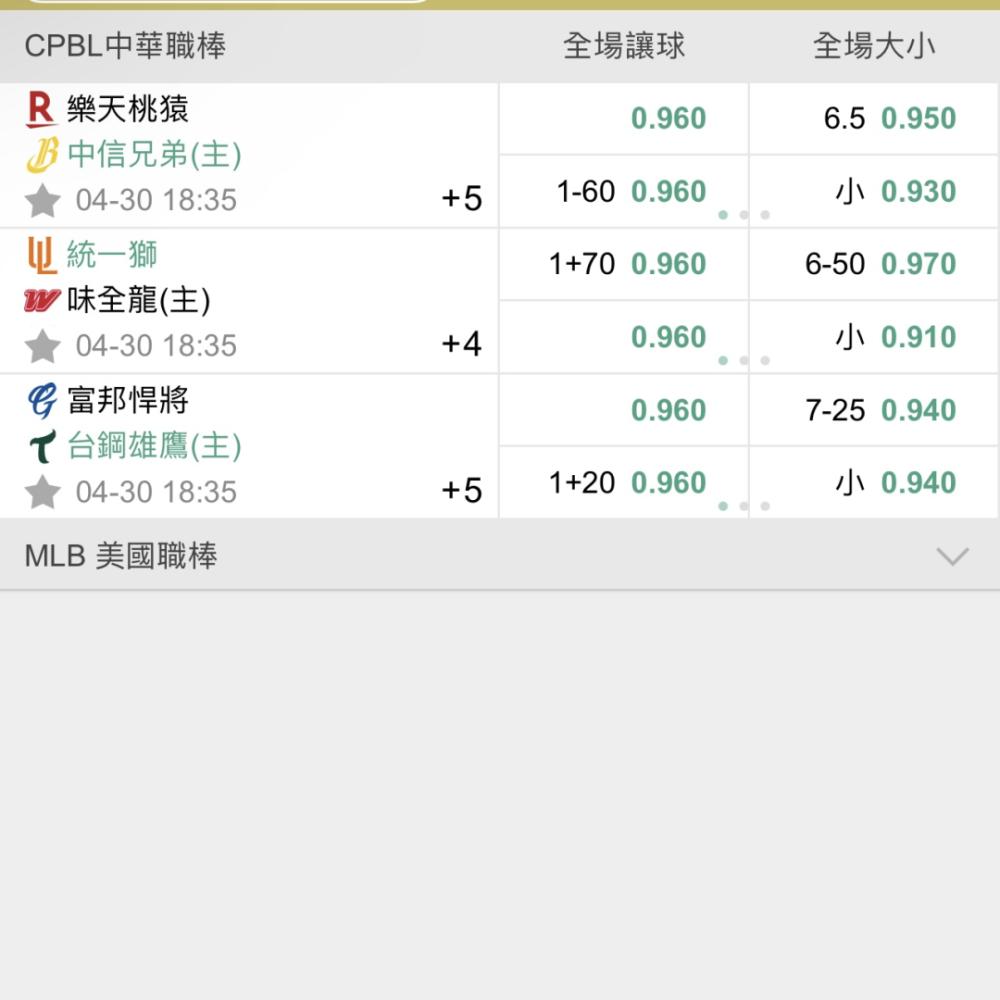
Task: Open +5 more bets for 樂天桃猿 match
Action: pyautogui.click(x=462, y=198)
